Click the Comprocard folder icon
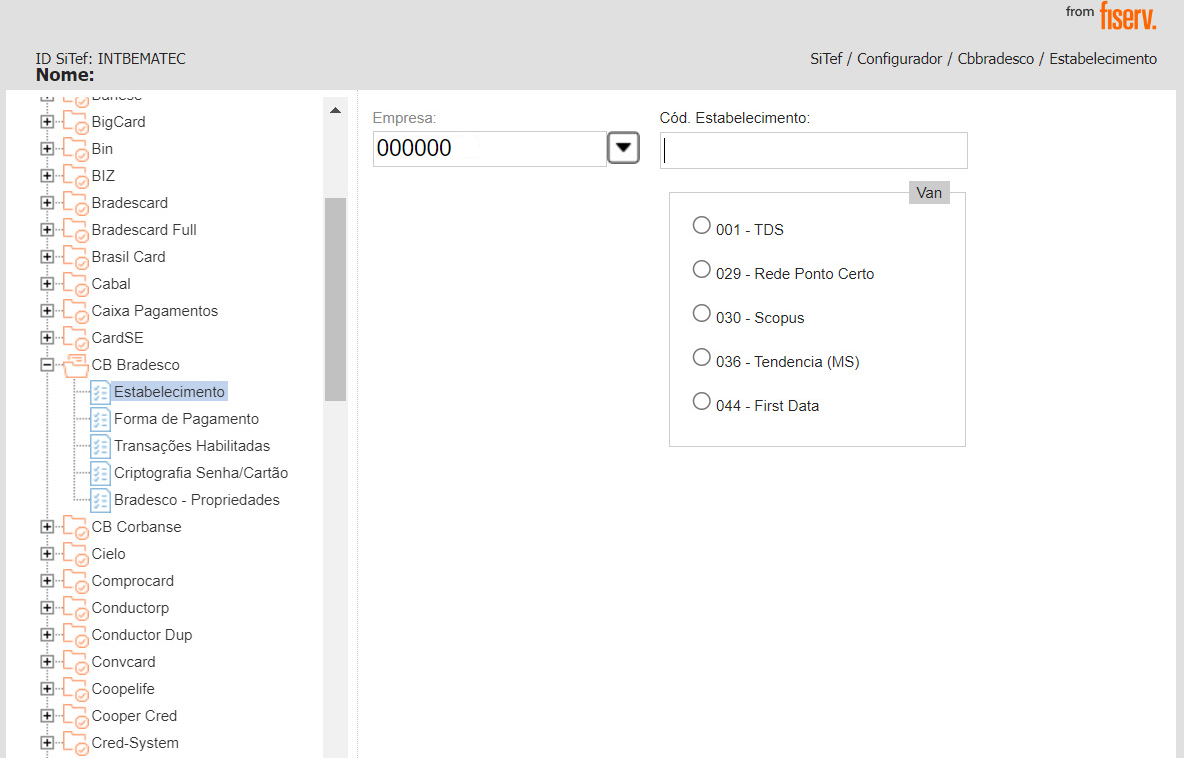 coord(76,581)
